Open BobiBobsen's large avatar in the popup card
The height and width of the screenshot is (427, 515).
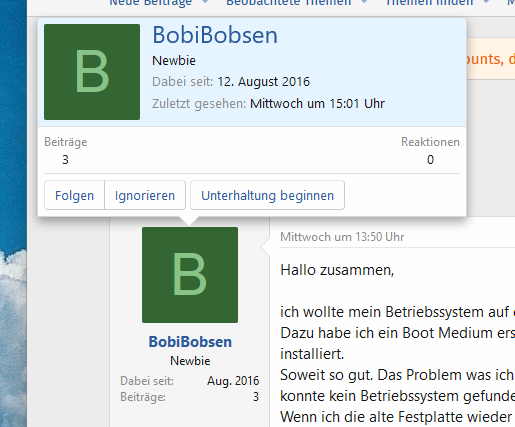click(92, 72)
